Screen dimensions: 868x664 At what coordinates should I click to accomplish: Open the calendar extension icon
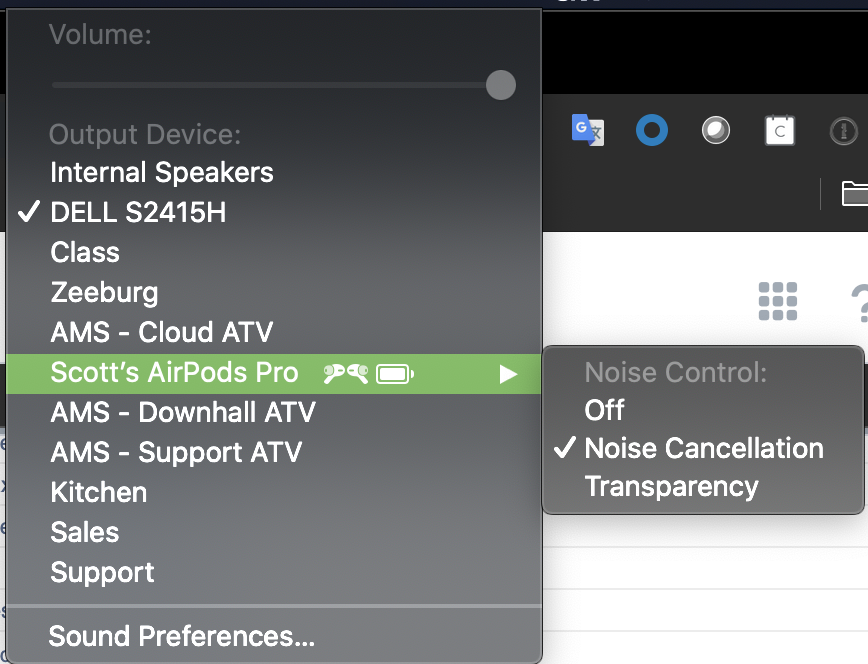779,131
